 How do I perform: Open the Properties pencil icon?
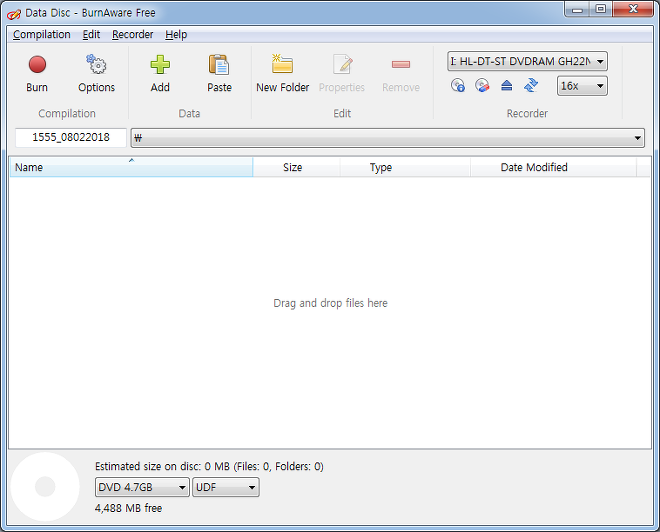(342, 73)
